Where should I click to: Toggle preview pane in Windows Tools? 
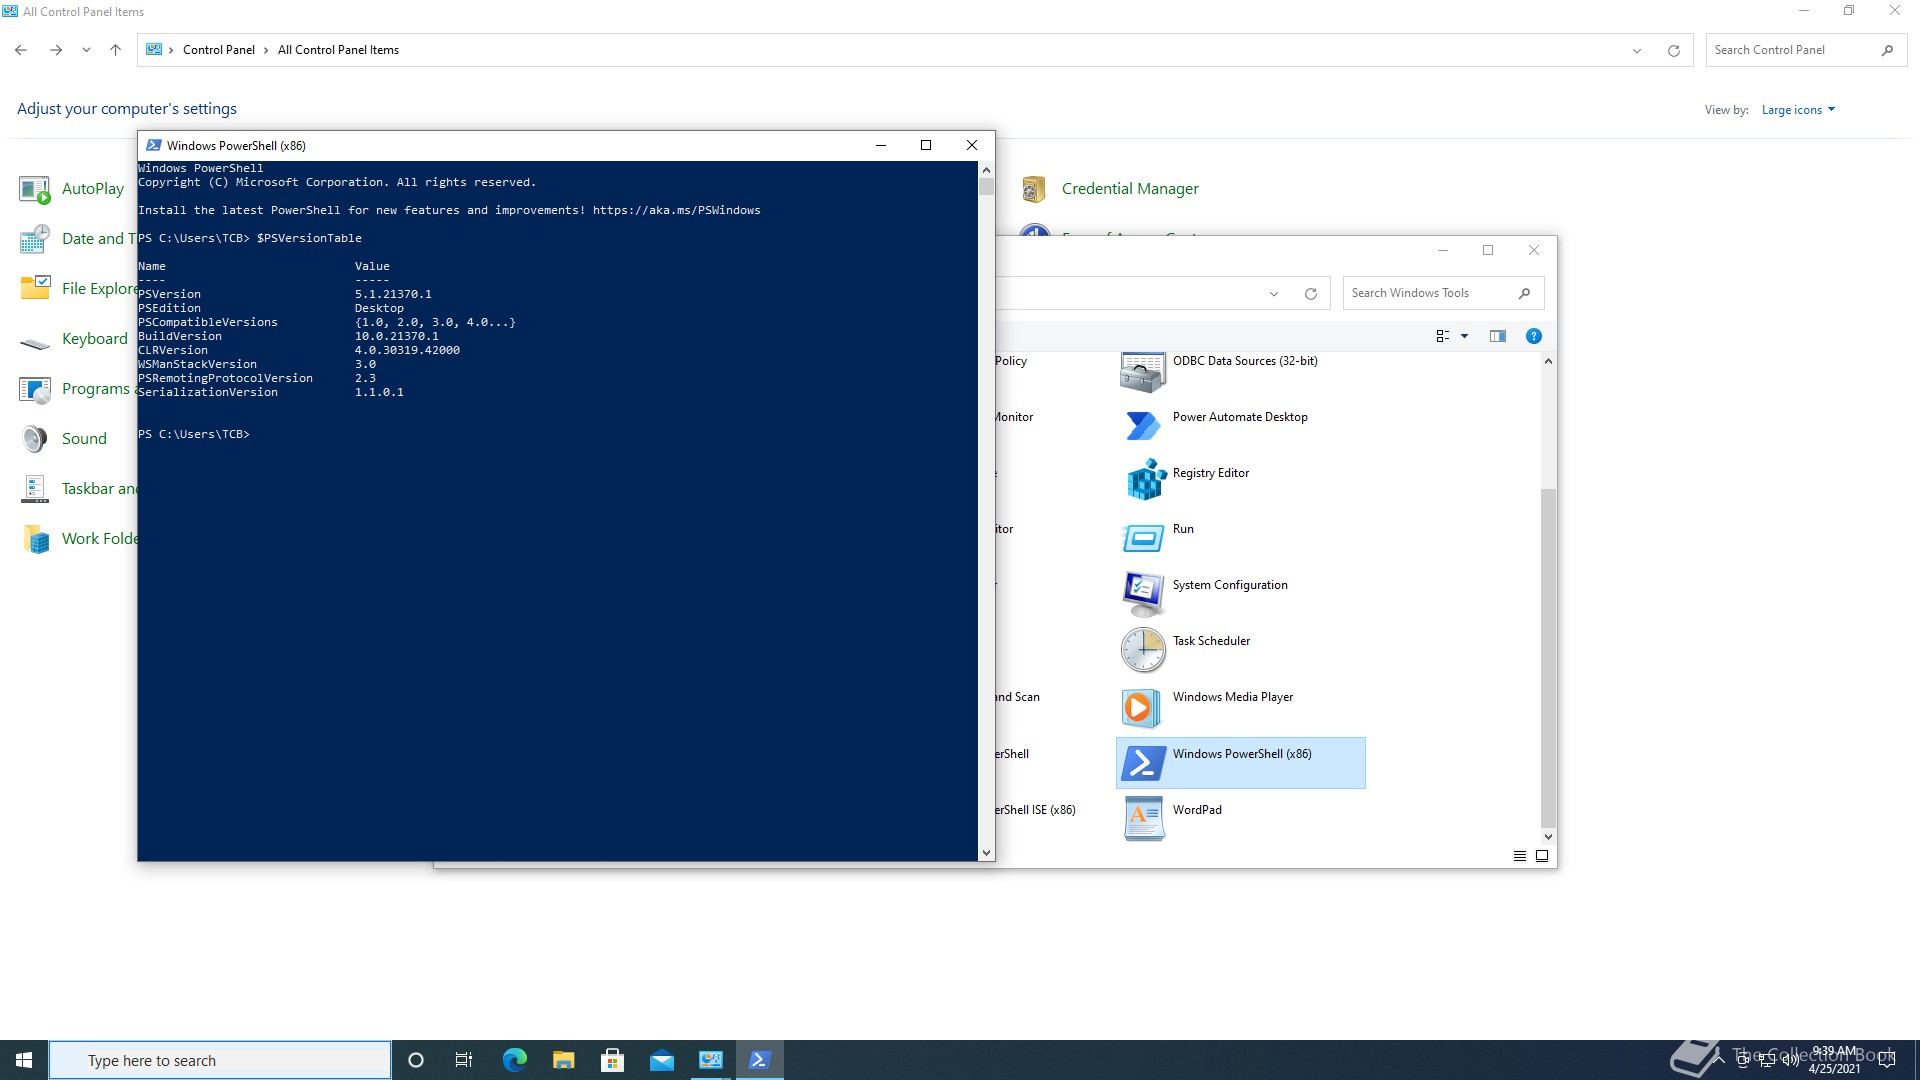coord(1497,336)
